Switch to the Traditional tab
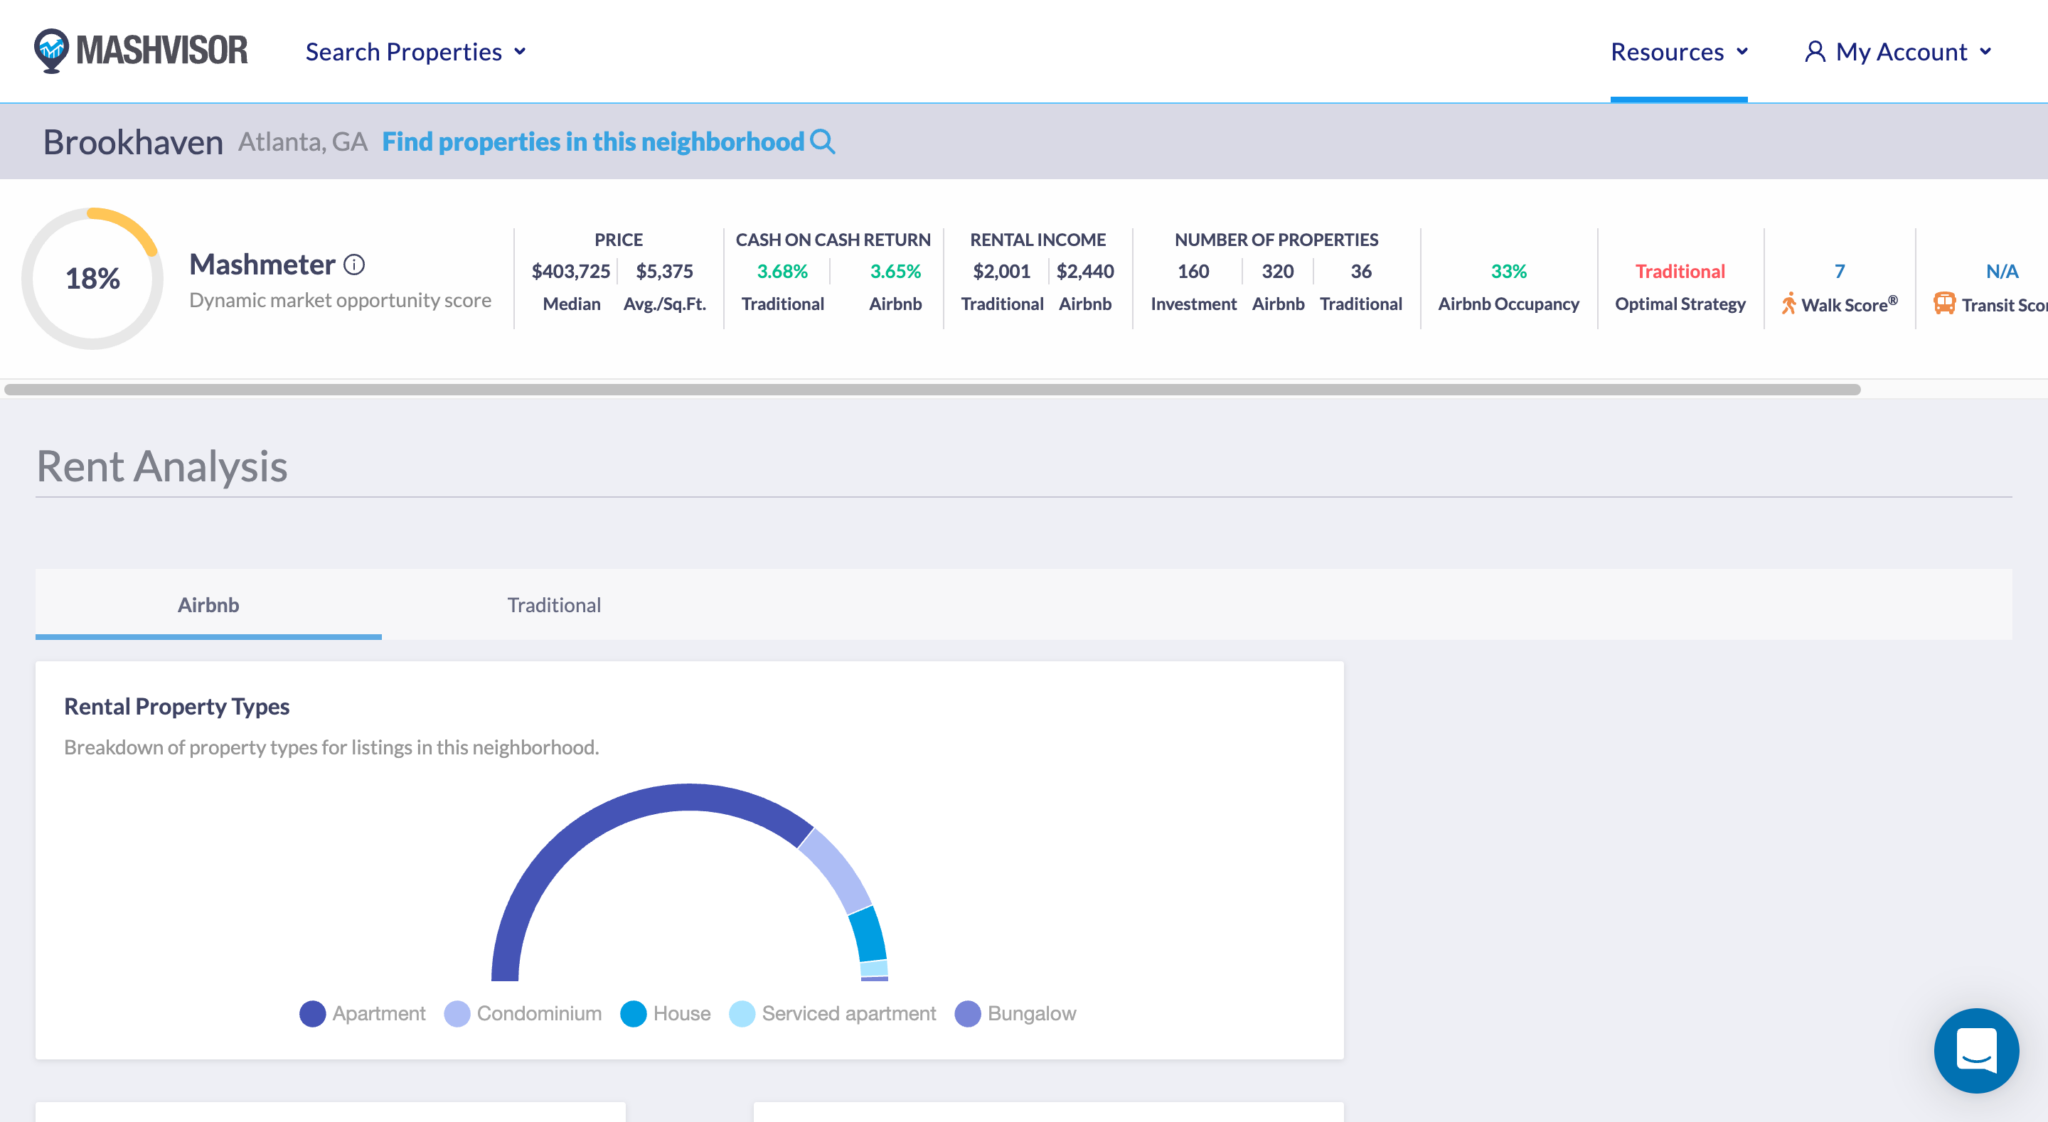Image resolution: width=2048 pixels, height=1122 pixels. (x=553, y=605)
